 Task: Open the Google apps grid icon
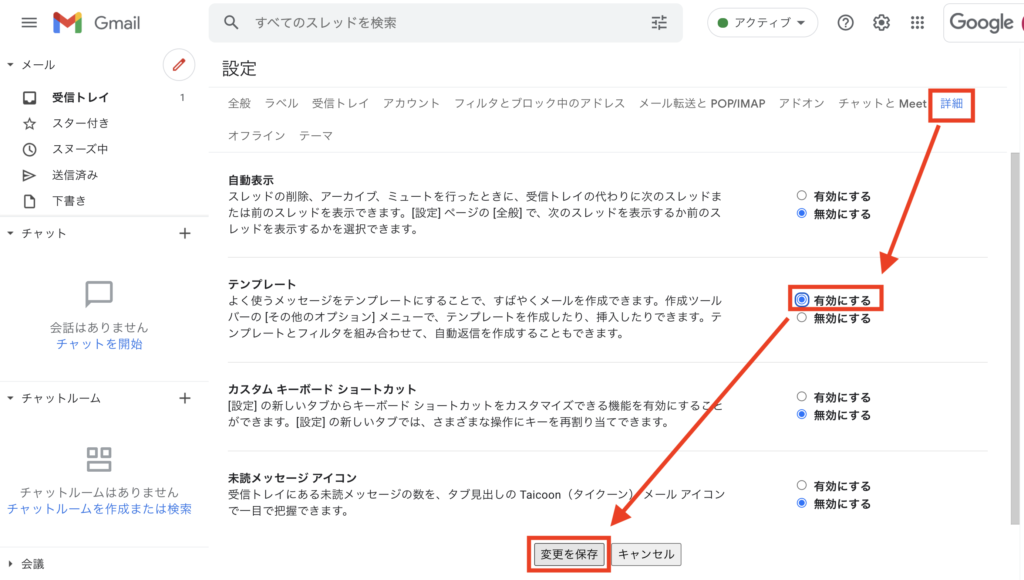tap(917, 22)
